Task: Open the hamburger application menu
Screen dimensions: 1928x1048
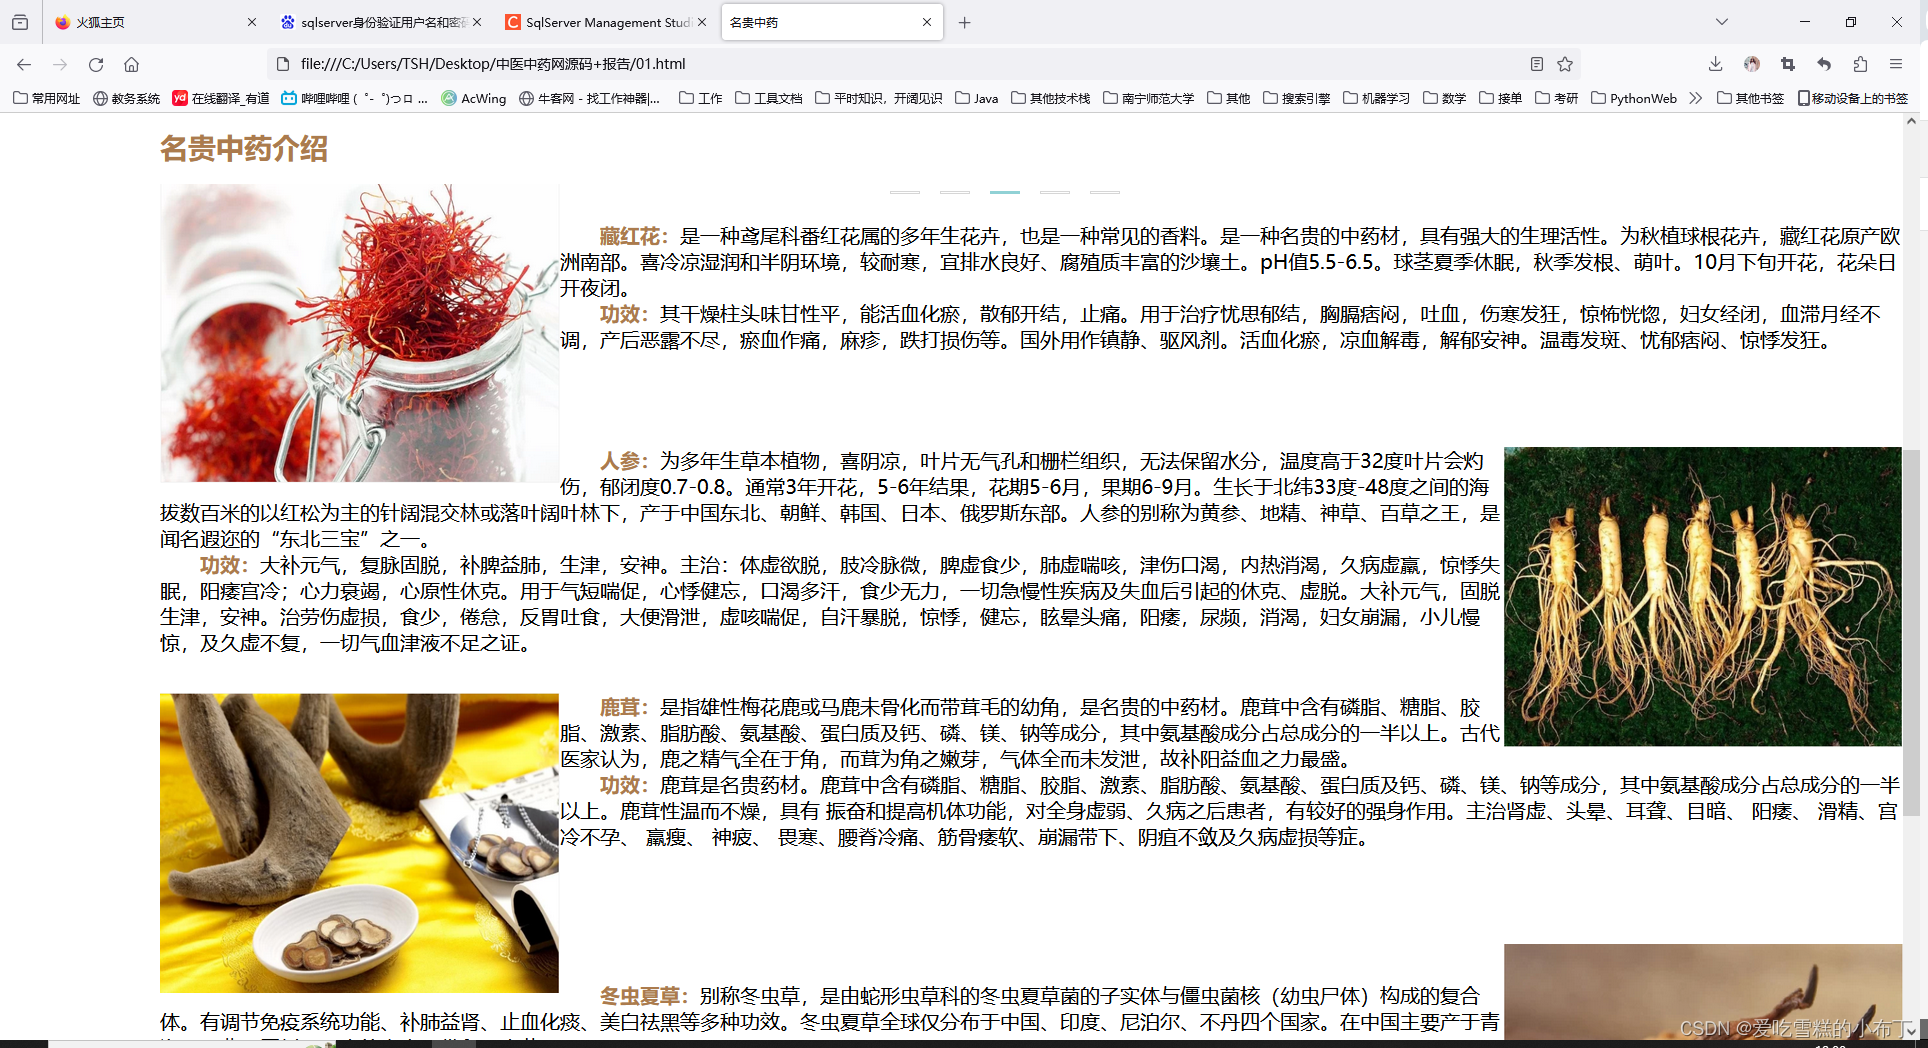Action: click(x=1898, y=63)
